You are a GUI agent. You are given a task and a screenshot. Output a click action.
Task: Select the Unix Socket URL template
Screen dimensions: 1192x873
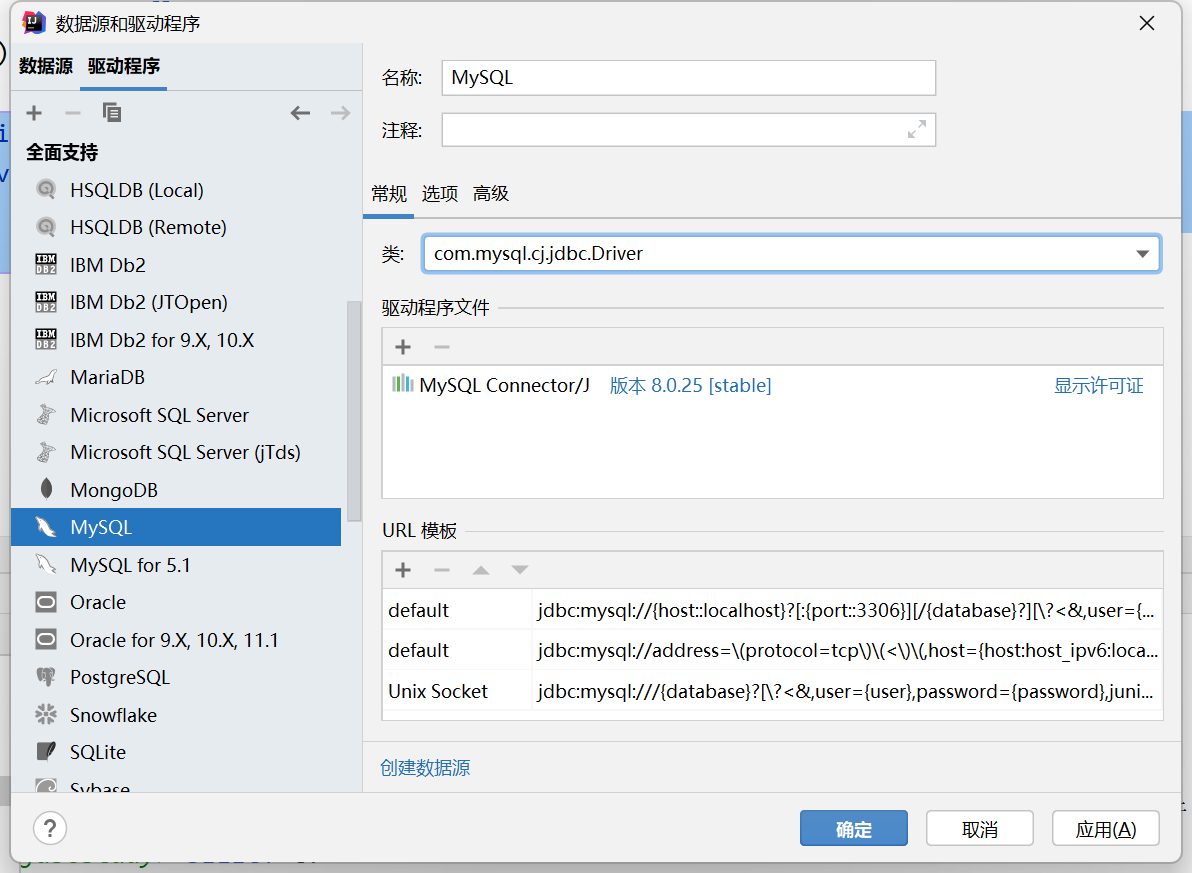(772, 691)
